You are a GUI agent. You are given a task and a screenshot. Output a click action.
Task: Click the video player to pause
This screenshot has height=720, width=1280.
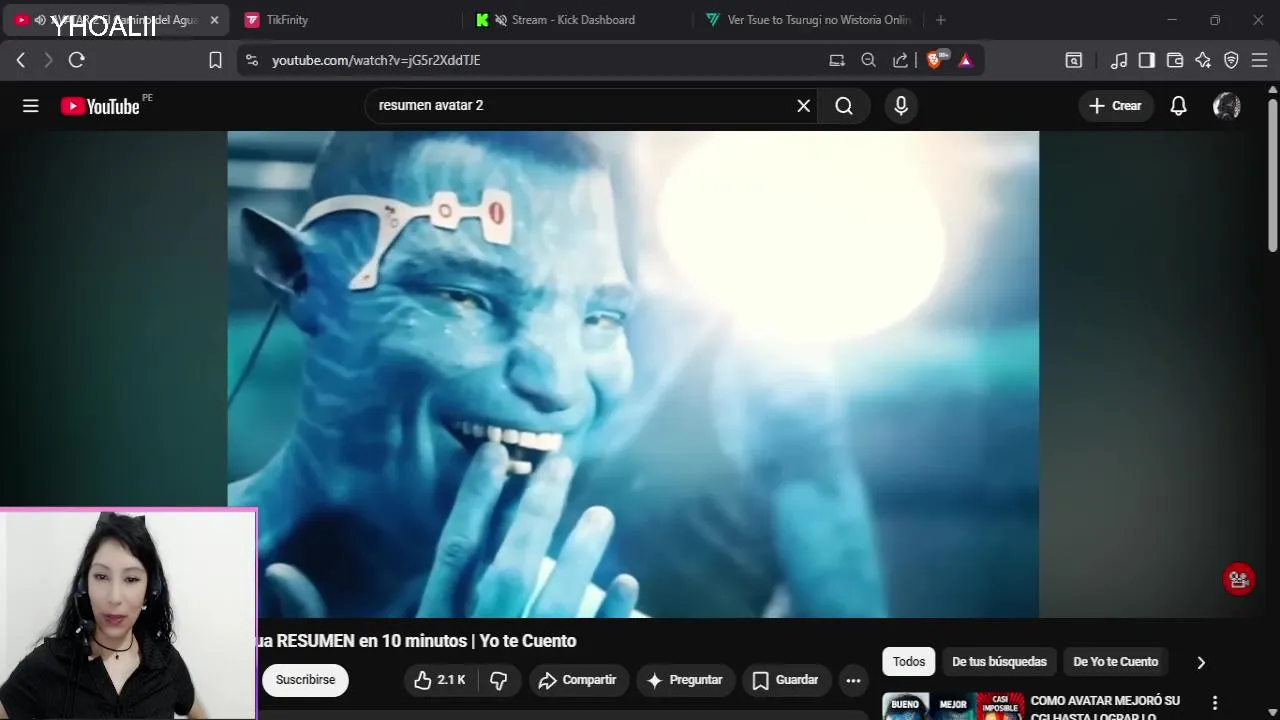click(633, 374)
